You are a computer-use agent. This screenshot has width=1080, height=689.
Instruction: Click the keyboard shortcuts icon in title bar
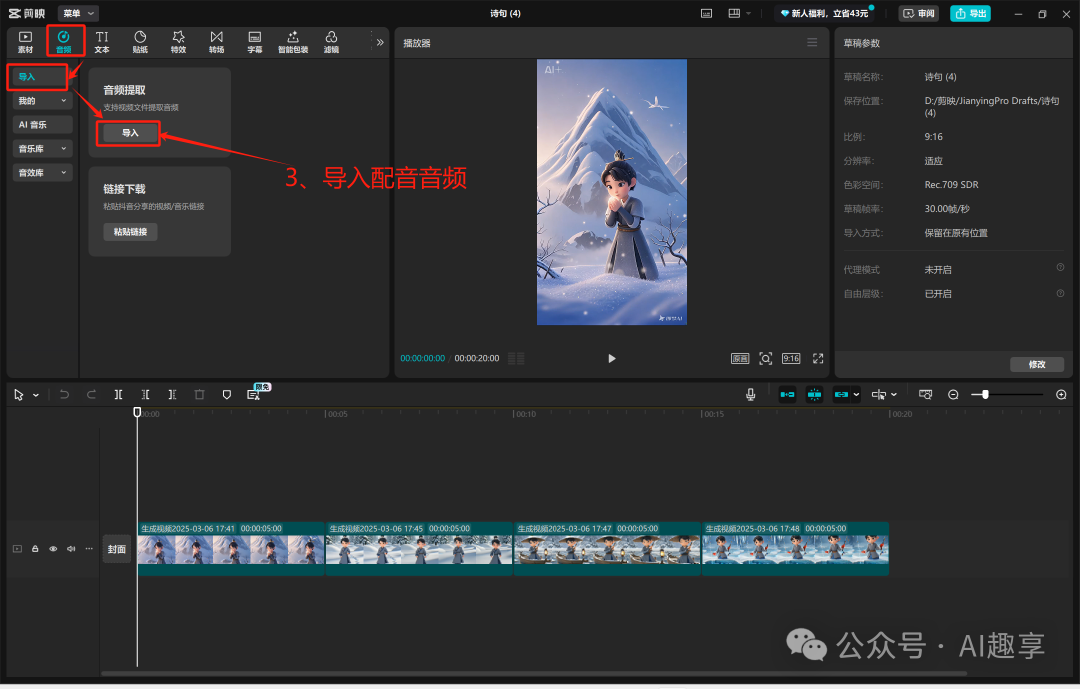pos(707,13)
